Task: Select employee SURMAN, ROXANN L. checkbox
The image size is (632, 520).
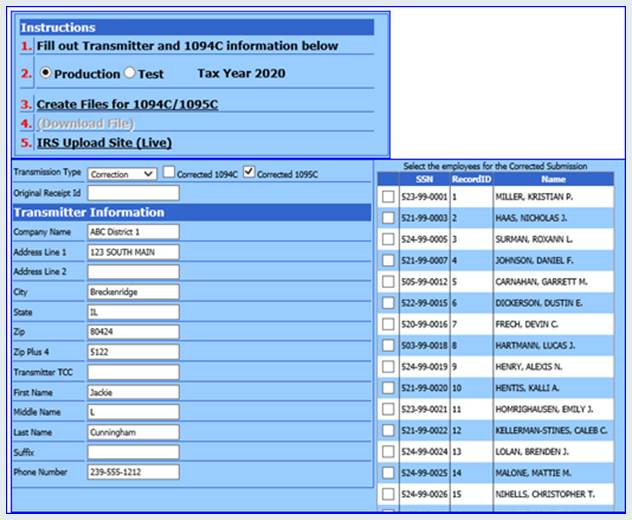Action: coord(388,239)
